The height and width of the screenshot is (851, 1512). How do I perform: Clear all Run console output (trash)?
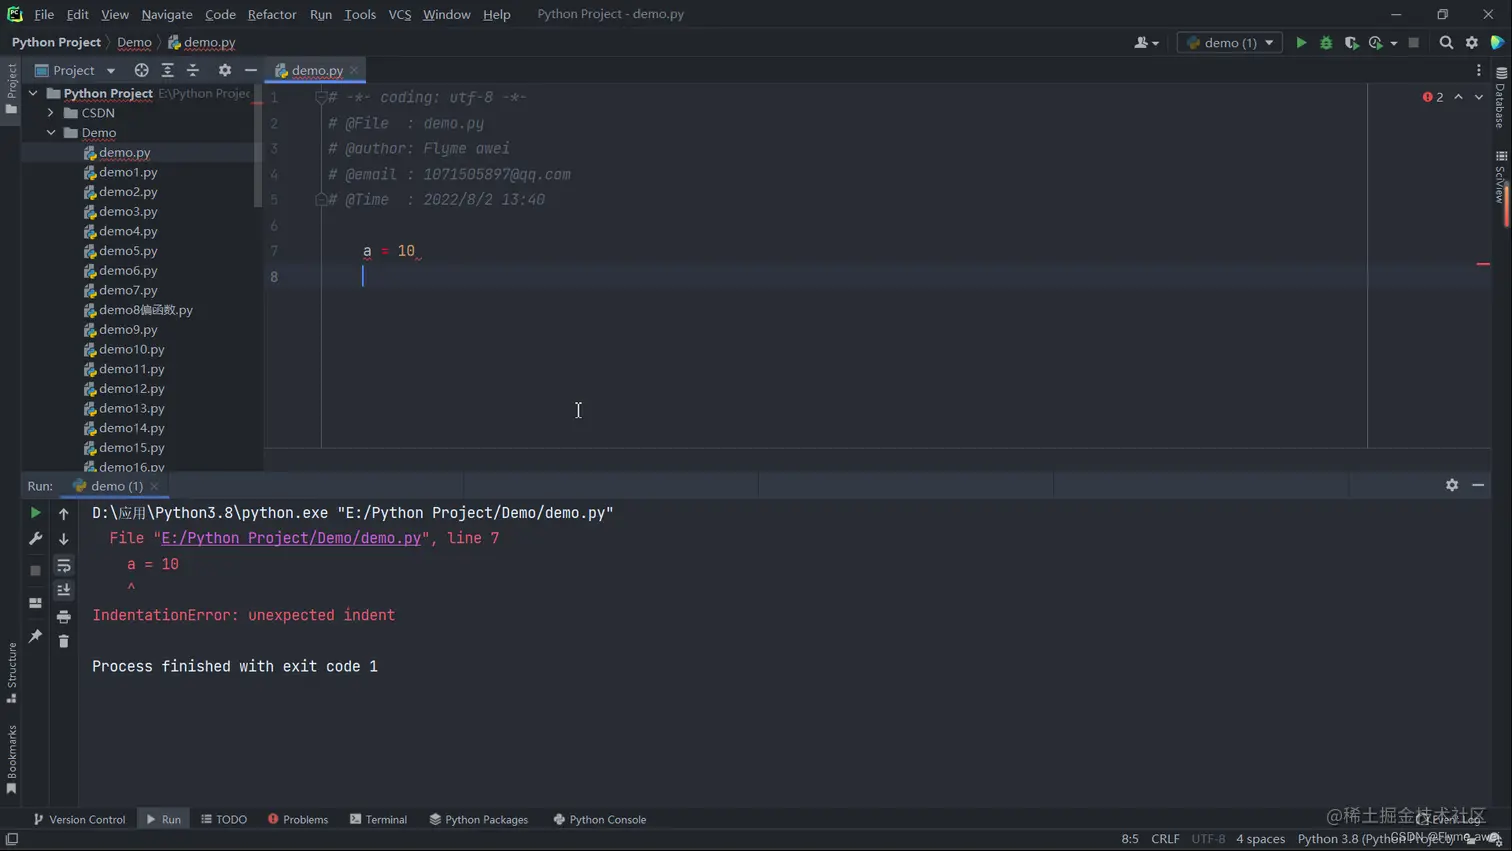(64, 641)
